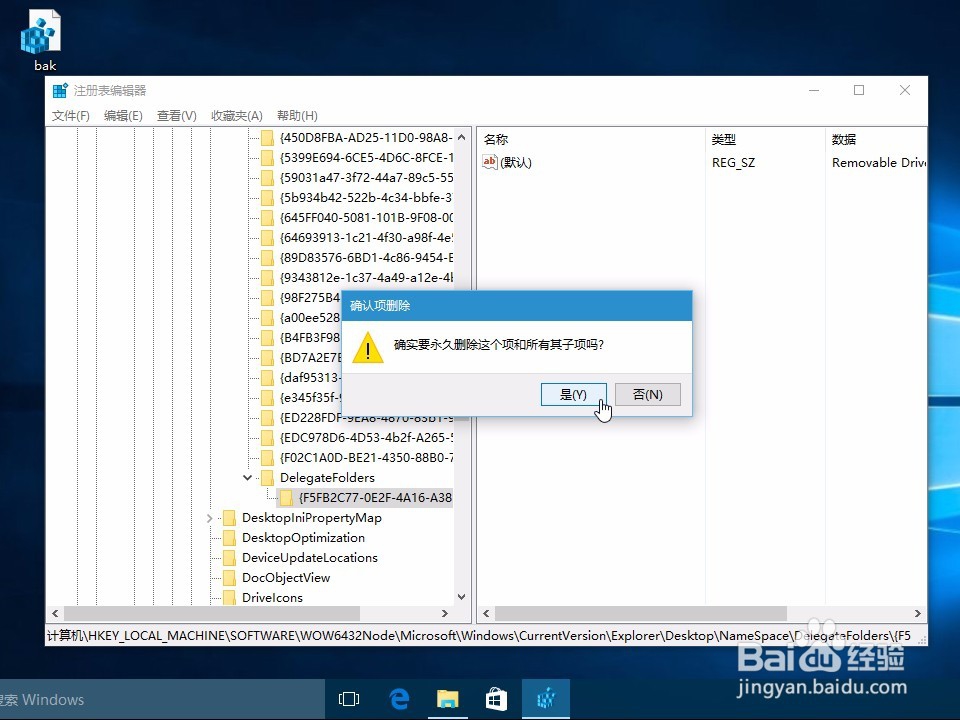Open the 帮助(H) menu
Screen dimensions: 960x720
(297, 116)
